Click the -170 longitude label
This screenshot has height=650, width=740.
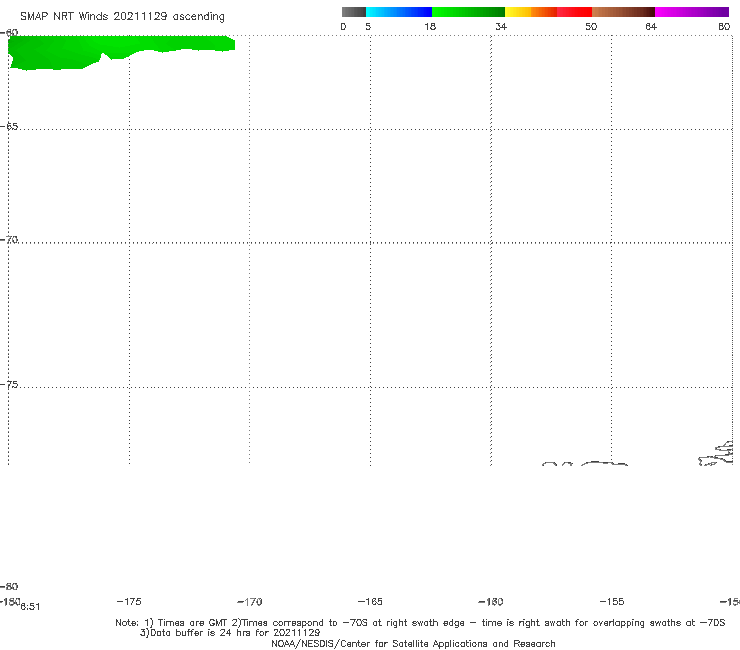[250, 602]
